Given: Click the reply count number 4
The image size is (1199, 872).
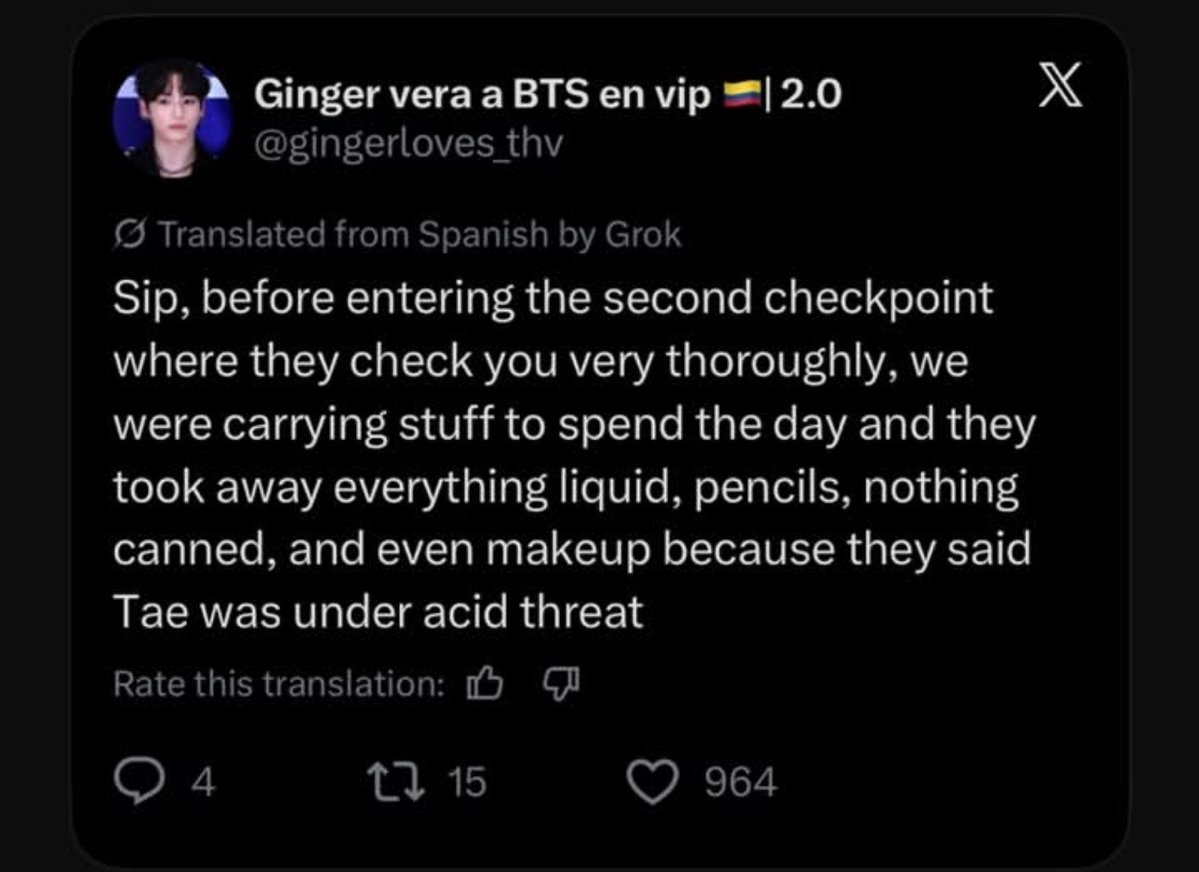Looking at the screenshot, I should coord(203,783).
